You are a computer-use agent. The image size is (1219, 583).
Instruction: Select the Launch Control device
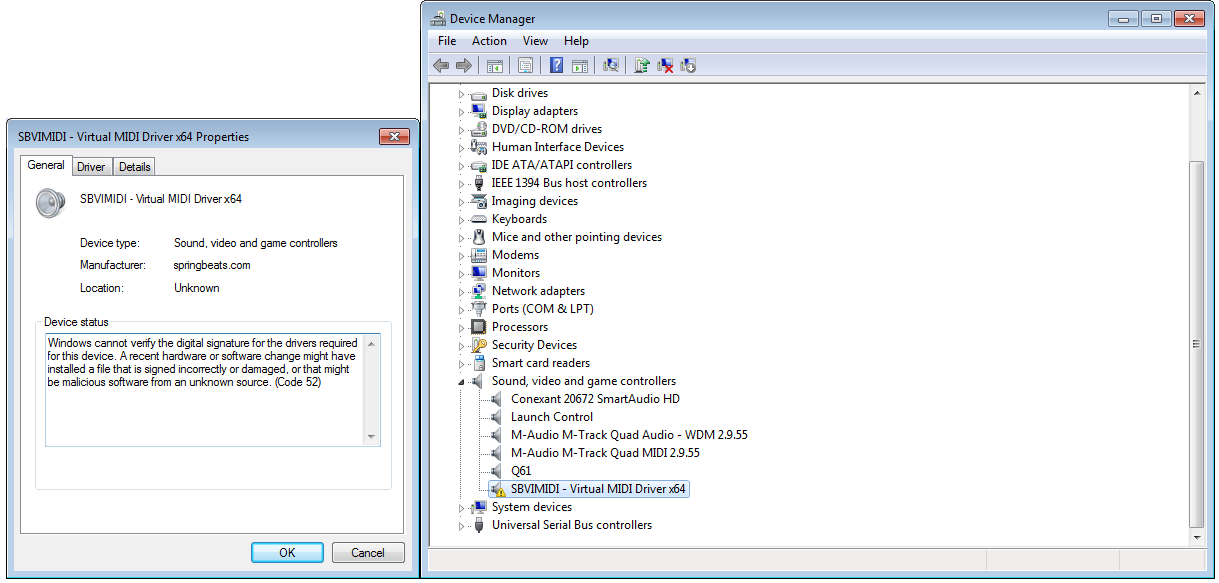click(x=552, y=417)
